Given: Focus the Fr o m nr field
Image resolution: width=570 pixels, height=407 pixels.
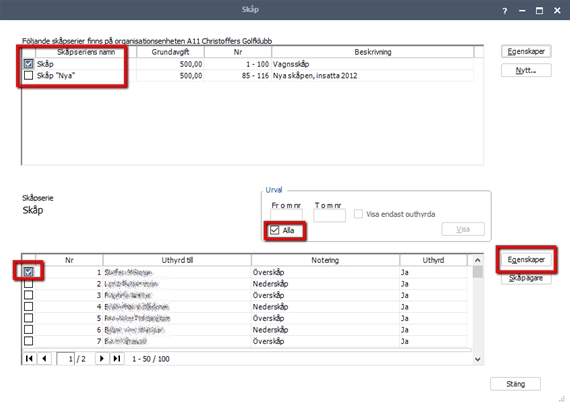Looking at the screenshot, I should 286,216.
